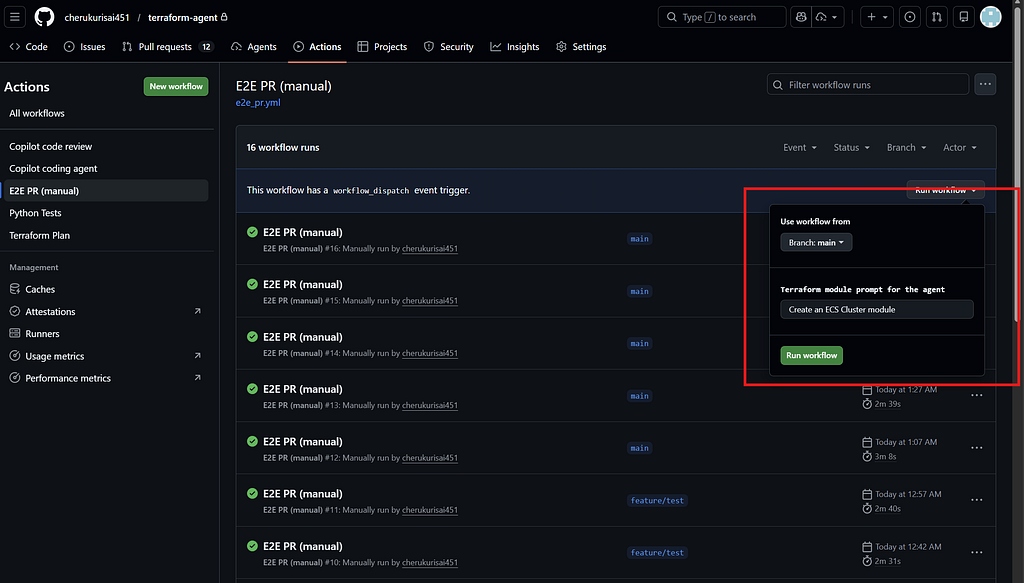Select Copilot coding agent workflow

(x=105, y=168)
